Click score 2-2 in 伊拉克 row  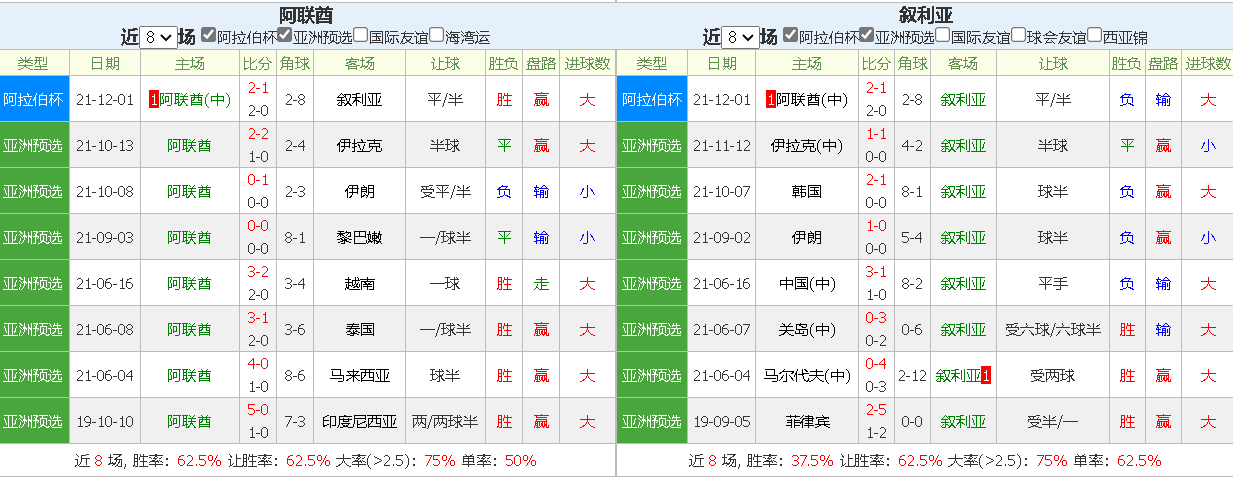click(x=258, y=134)
